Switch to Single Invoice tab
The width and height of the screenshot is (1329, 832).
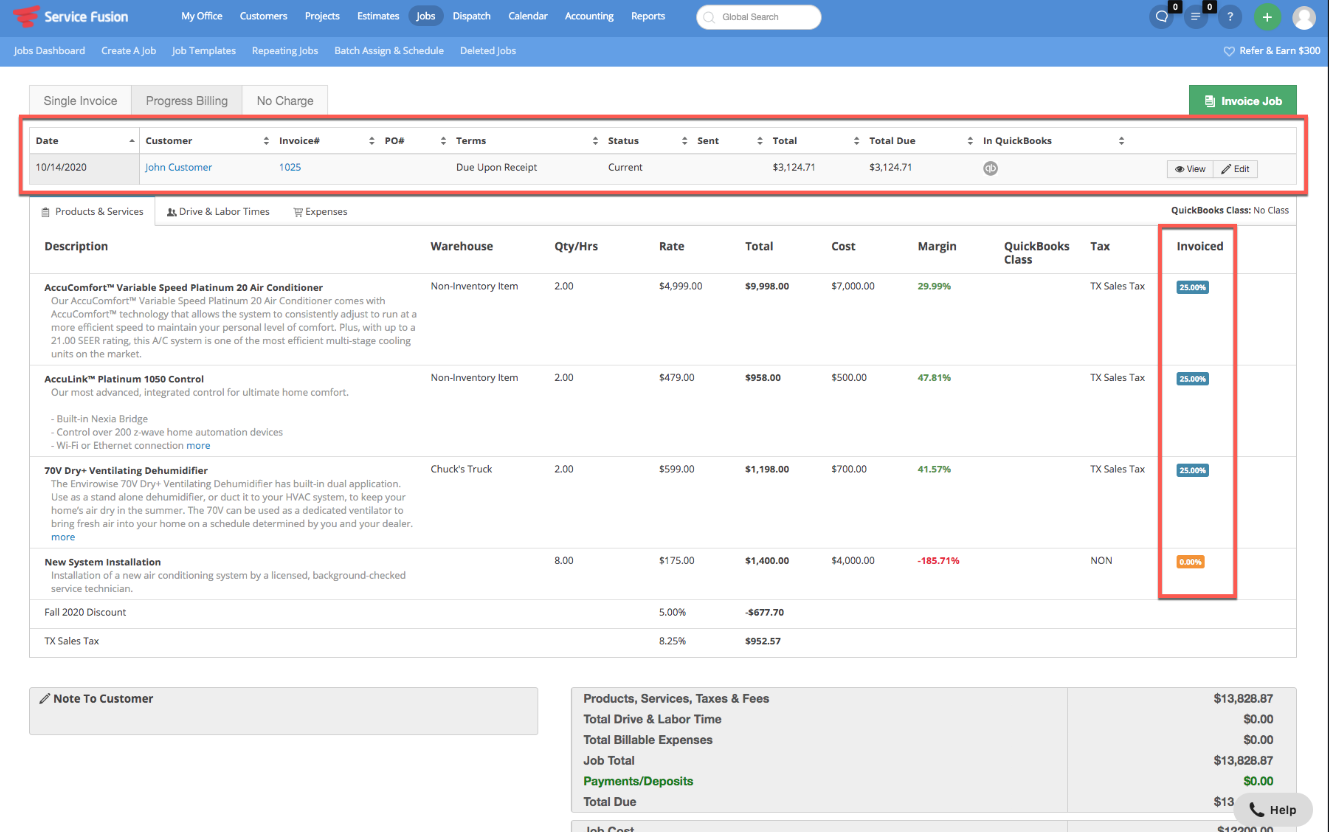(x=80, y=101)
